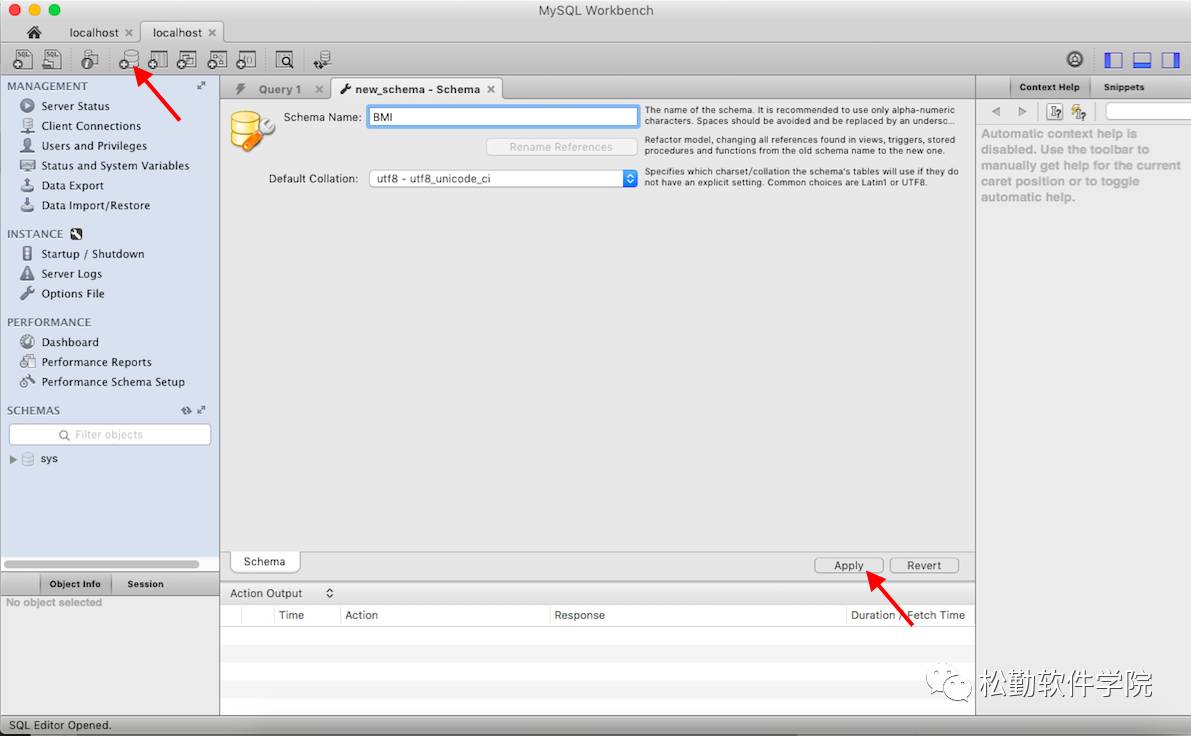The image size is (1191, 736).
Task: Close the new_schema - Schema tab
Action: 491,89
